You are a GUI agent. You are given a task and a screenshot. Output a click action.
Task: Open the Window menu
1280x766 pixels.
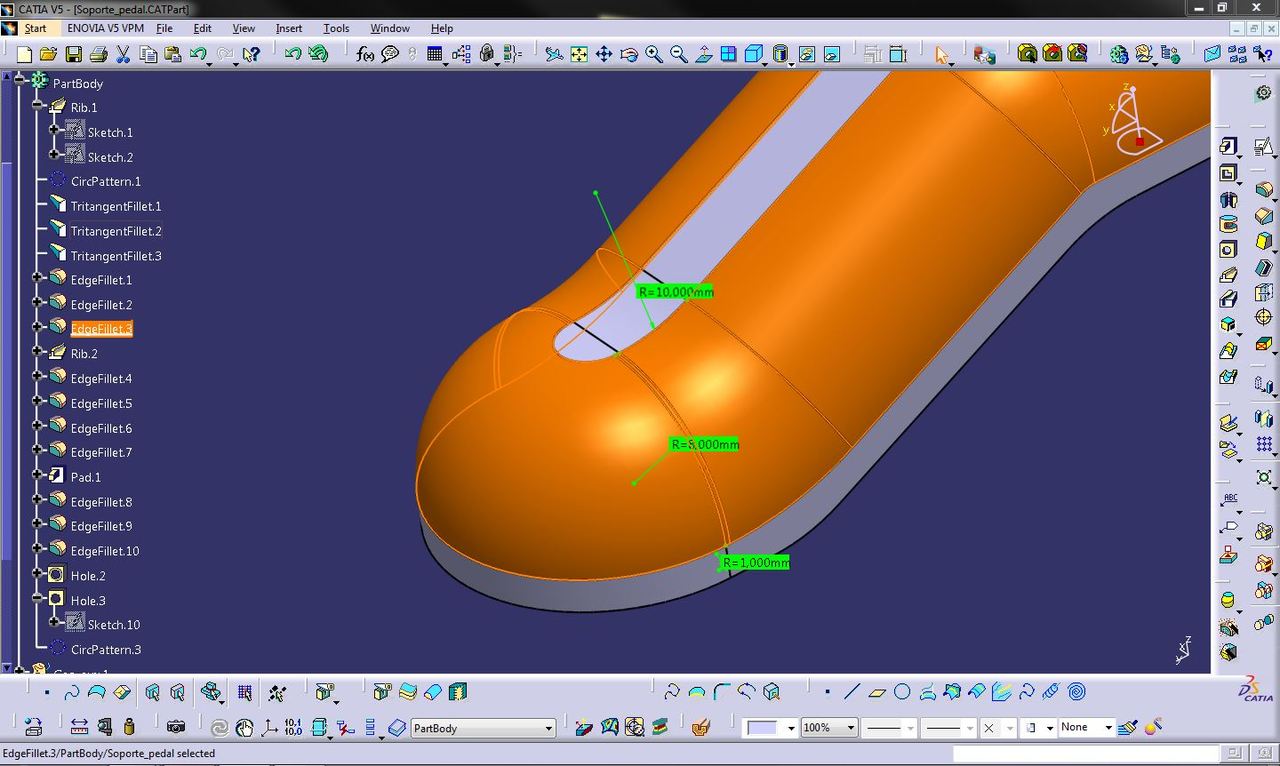point(390,28)
